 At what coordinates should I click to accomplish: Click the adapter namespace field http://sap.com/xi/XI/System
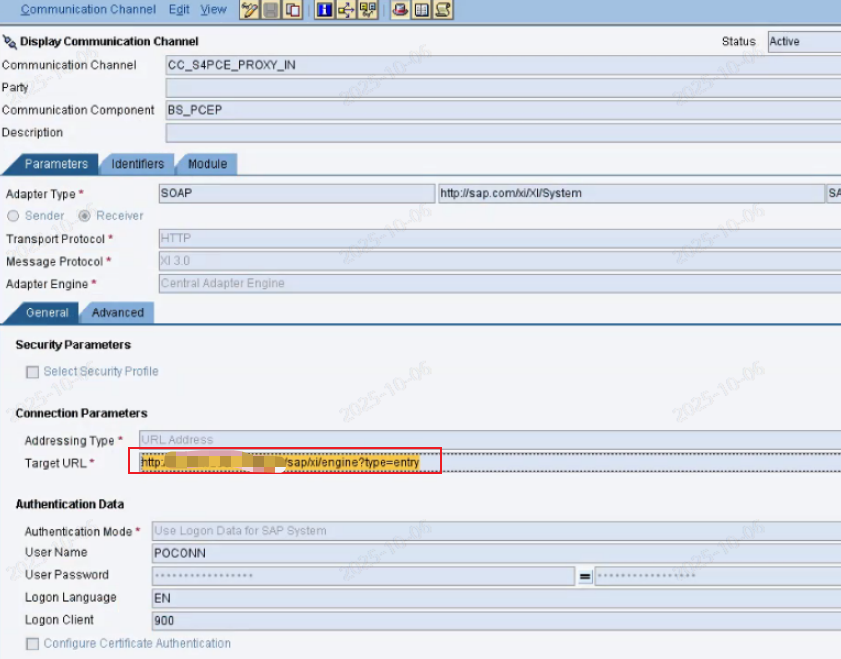(631, 194)
